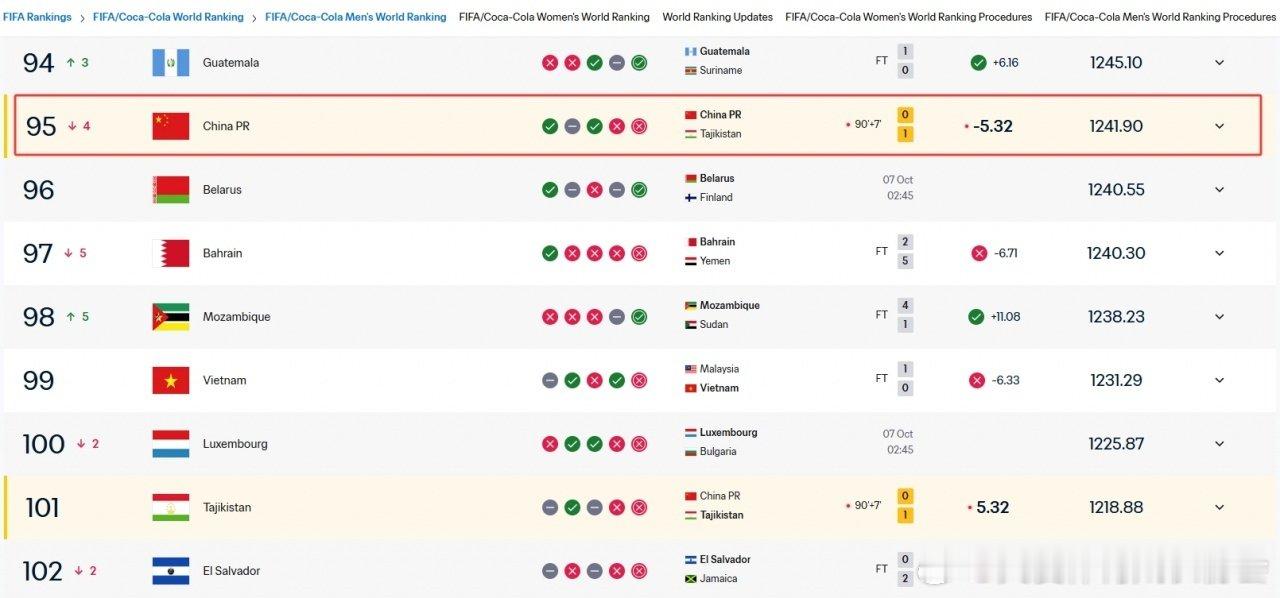Click the Belarus team name in row 96
This screenshot has width=1280, height=598.
pyautogui.click(x=222, y=190)
